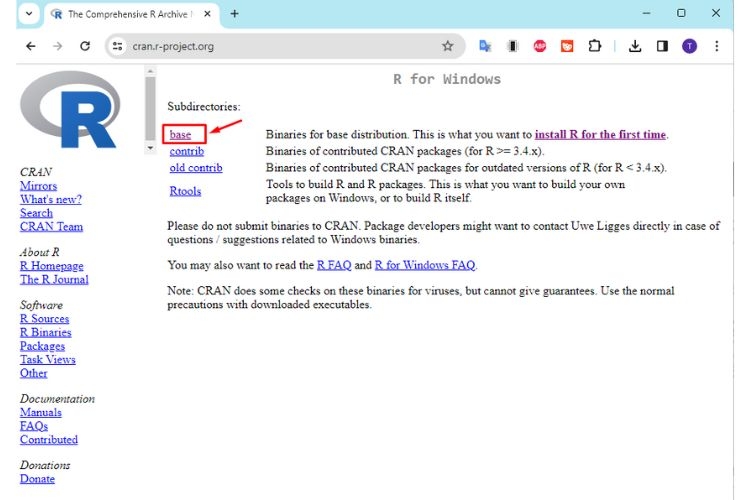The image size is (750, 500).
Task: Open the What's new? link
Action: point(51,200)
